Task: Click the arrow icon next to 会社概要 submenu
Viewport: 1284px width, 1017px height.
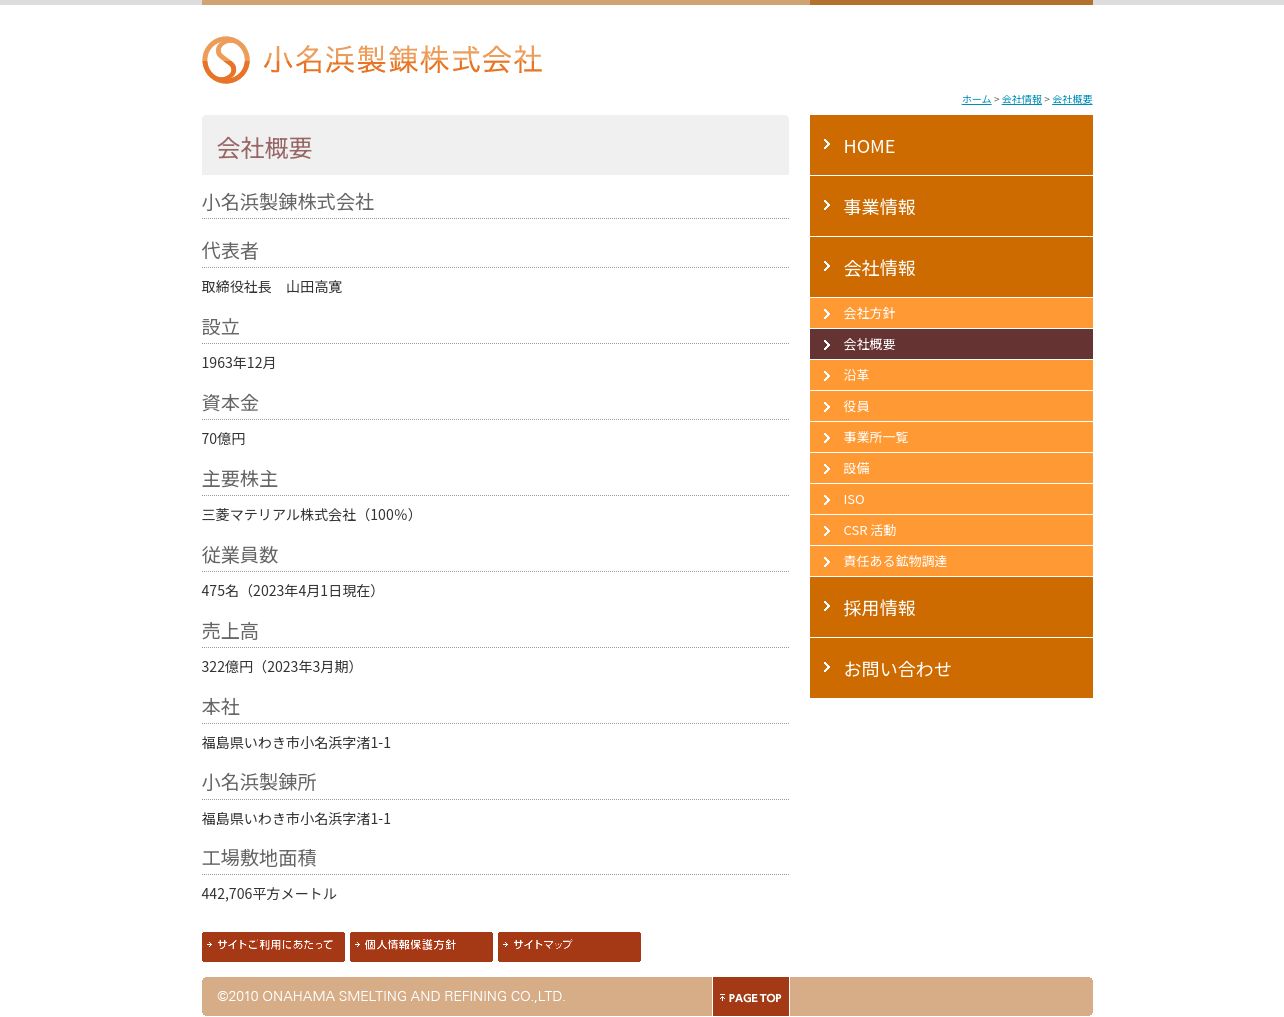Action: [x=827, y=345]
